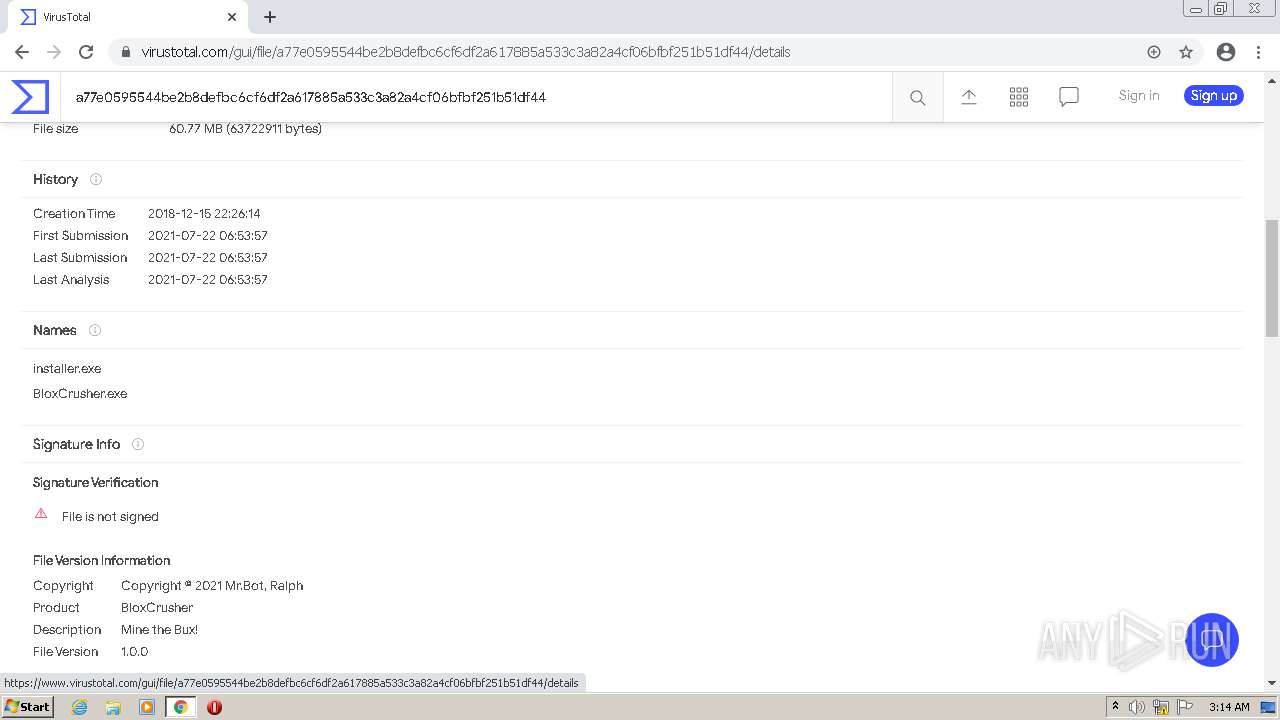1280x720 pixels.
Task: Click the site lock padlock icon
Action: 125,52
